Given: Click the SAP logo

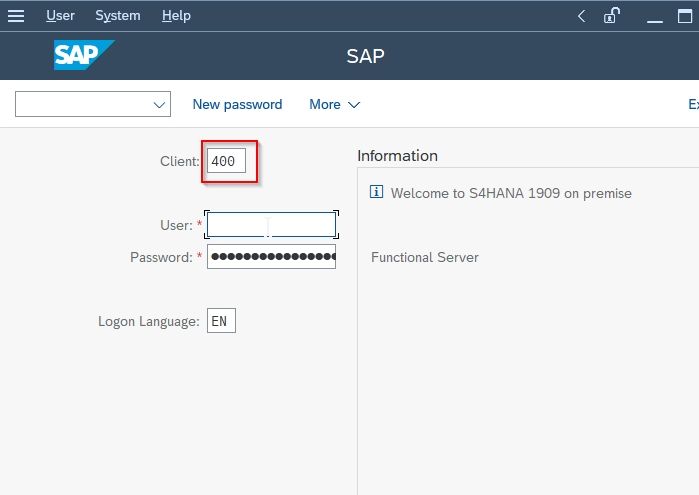Looking at the screenshot, I should pyautogui.click(x=83, y=55).
